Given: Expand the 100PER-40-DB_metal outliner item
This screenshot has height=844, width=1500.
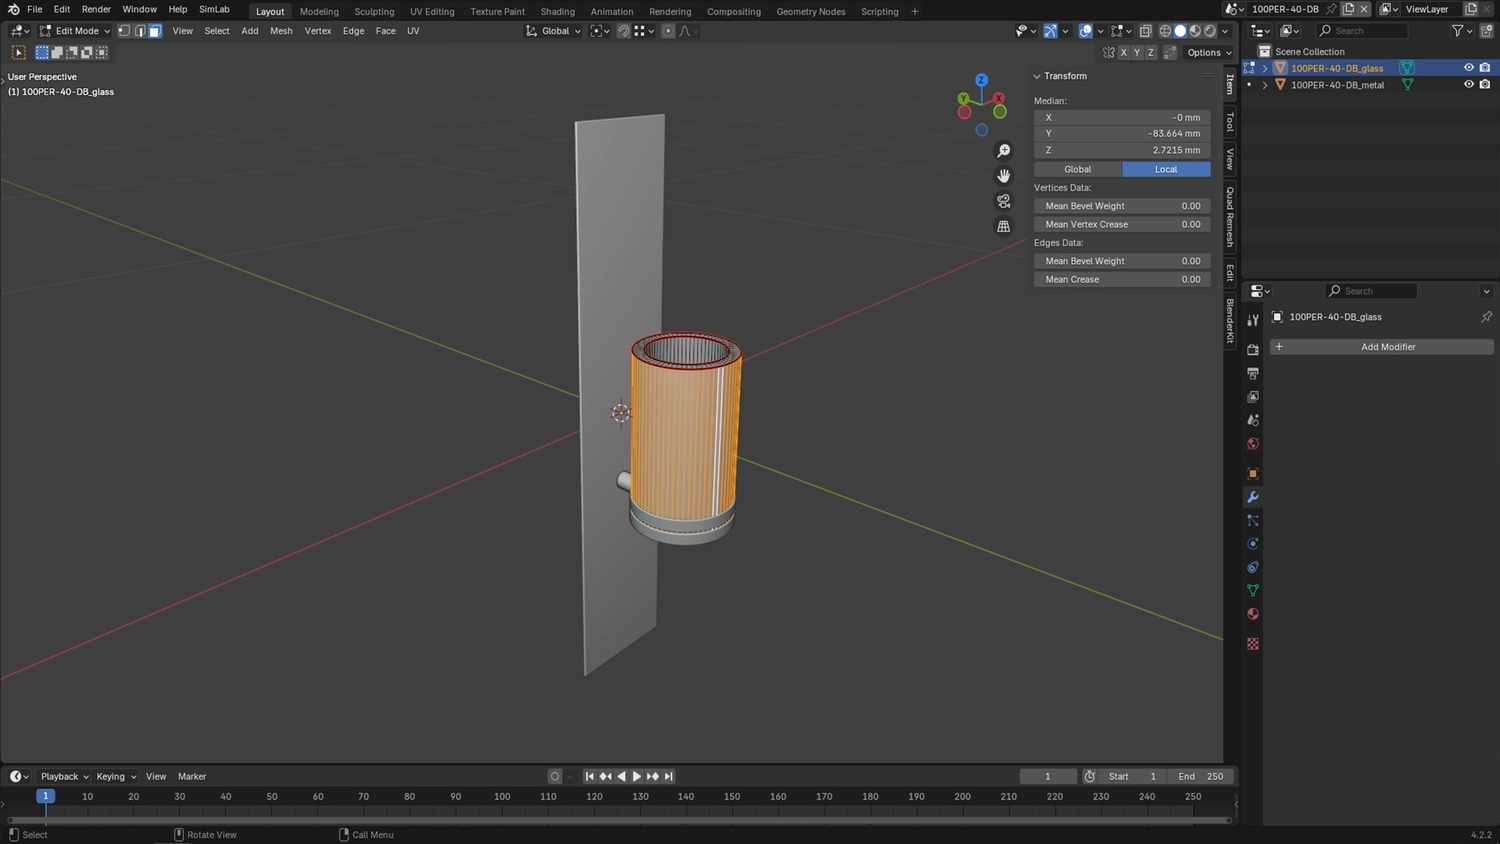Looking at the screenshot, I should [x=1264, y=84].
